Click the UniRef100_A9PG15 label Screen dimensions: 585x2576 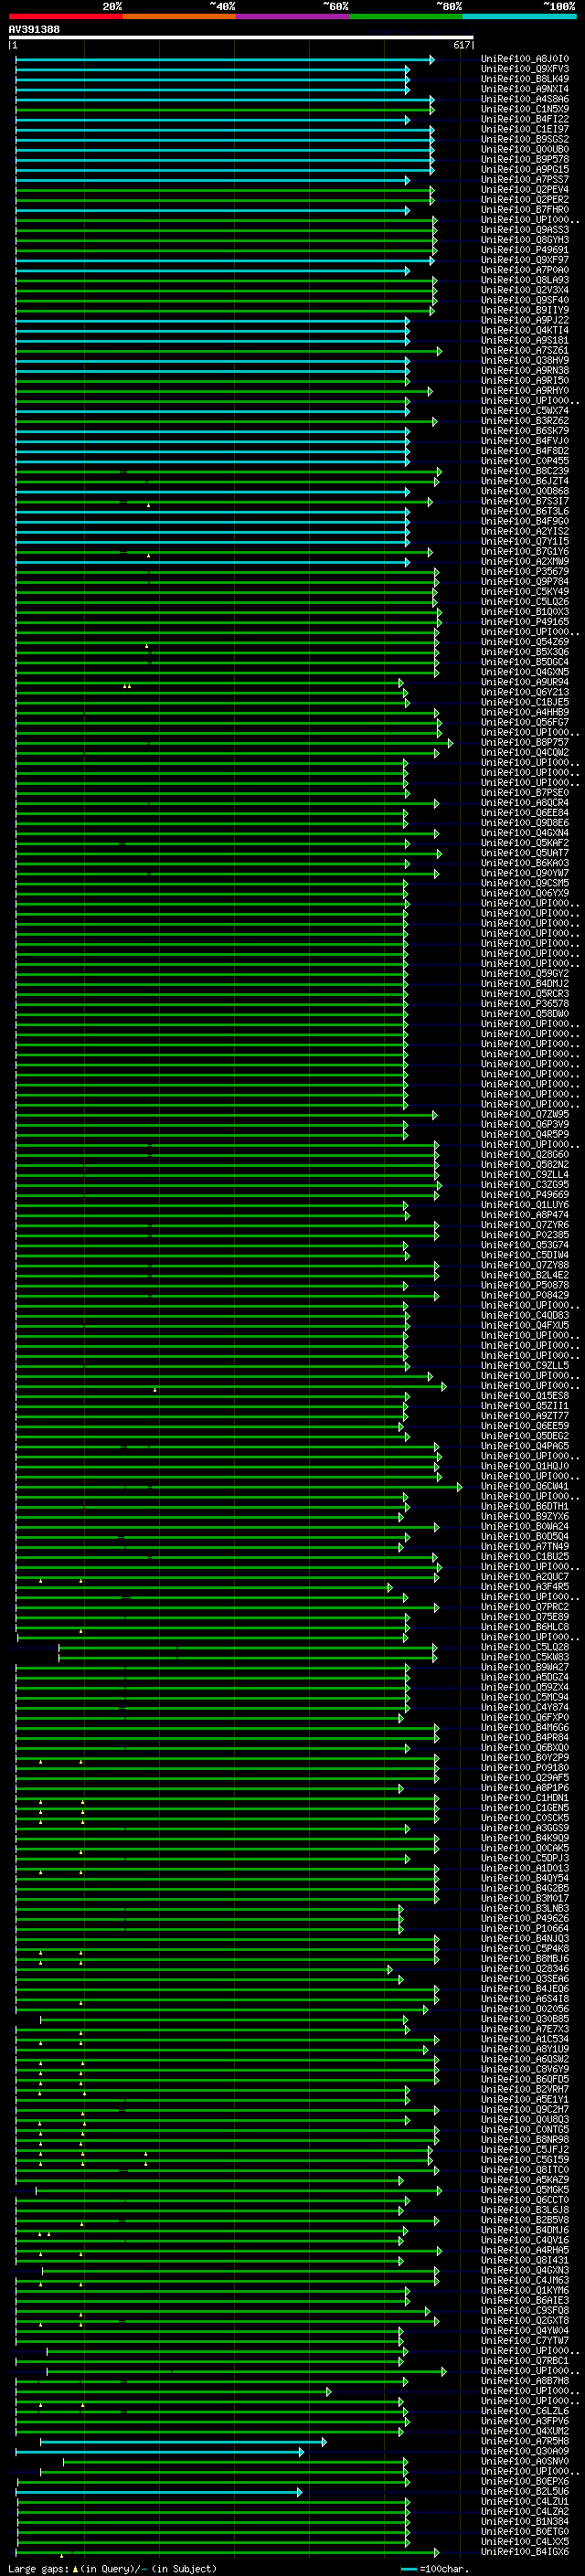[525, 170]
